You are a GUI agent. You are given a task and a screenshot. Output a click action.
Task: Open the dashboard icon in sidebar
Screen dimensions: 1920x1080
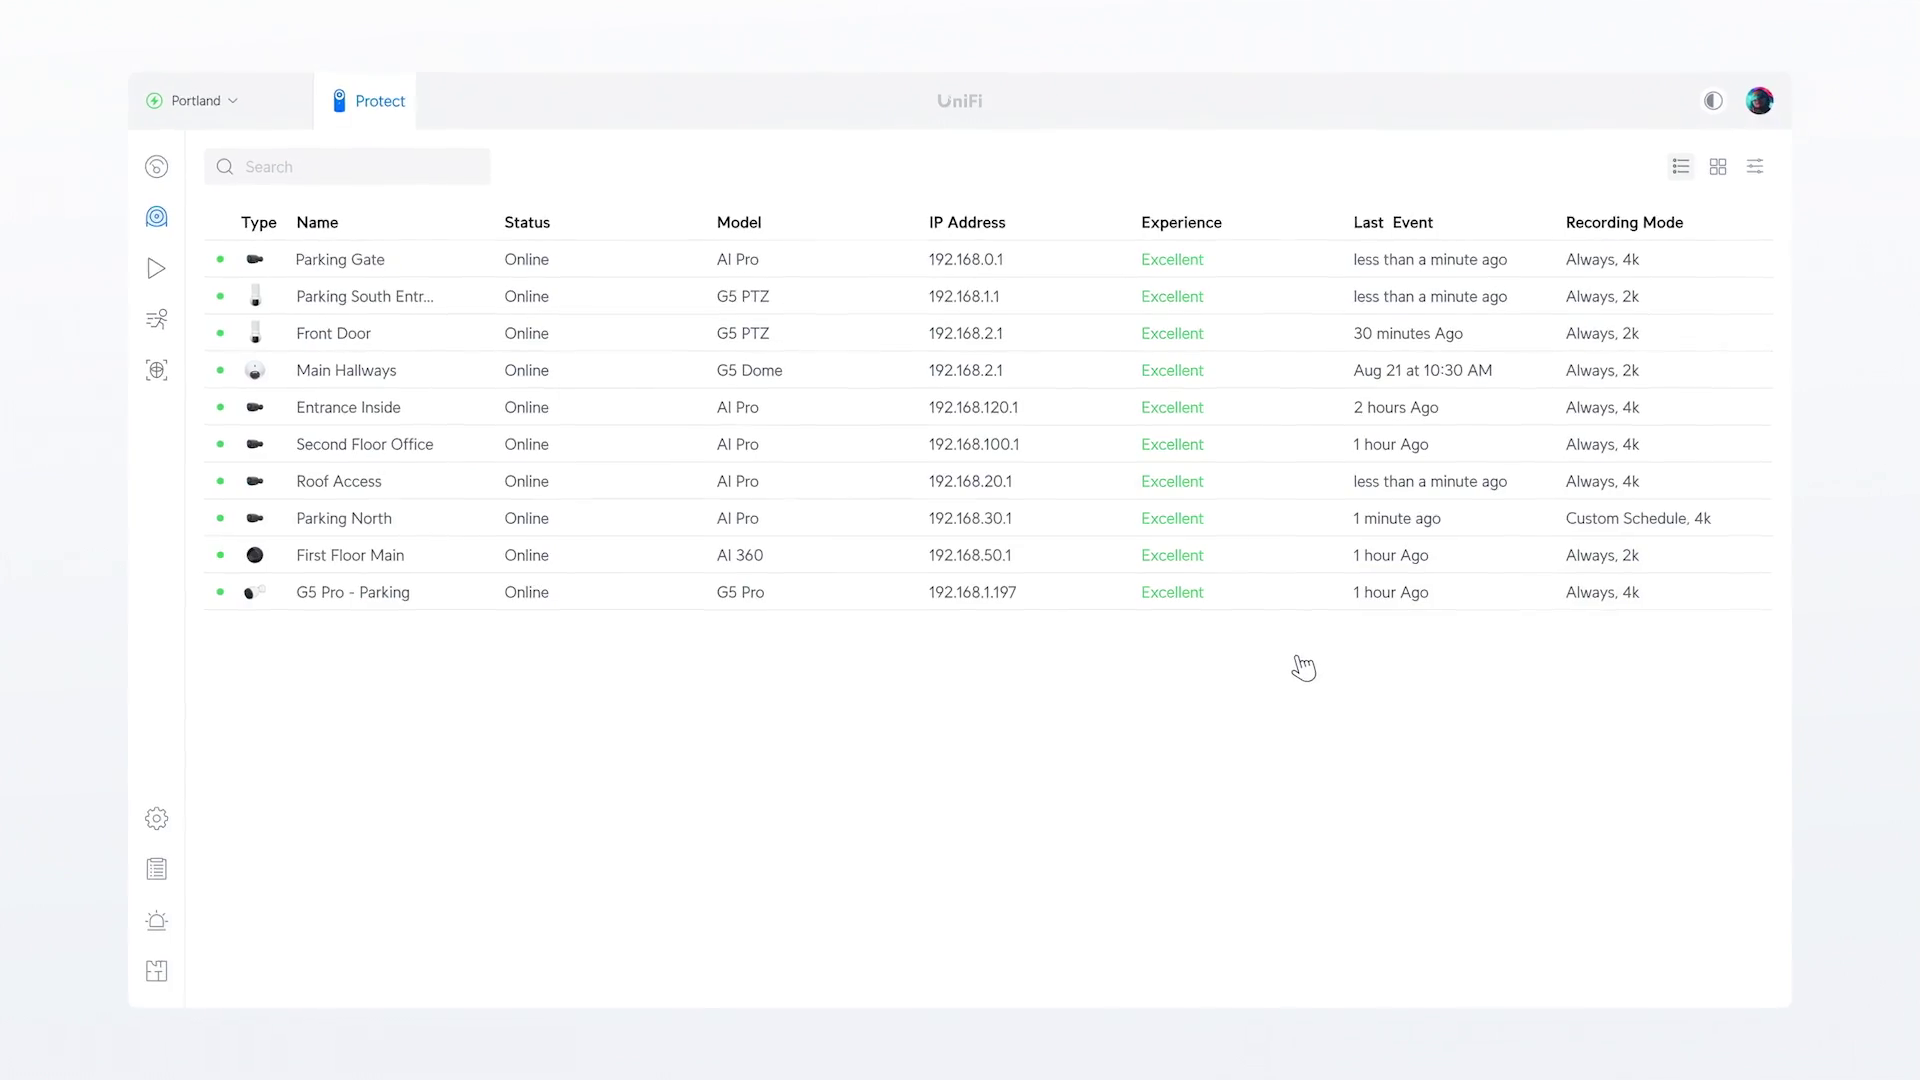pyautogui.click(x=156, y=167)
